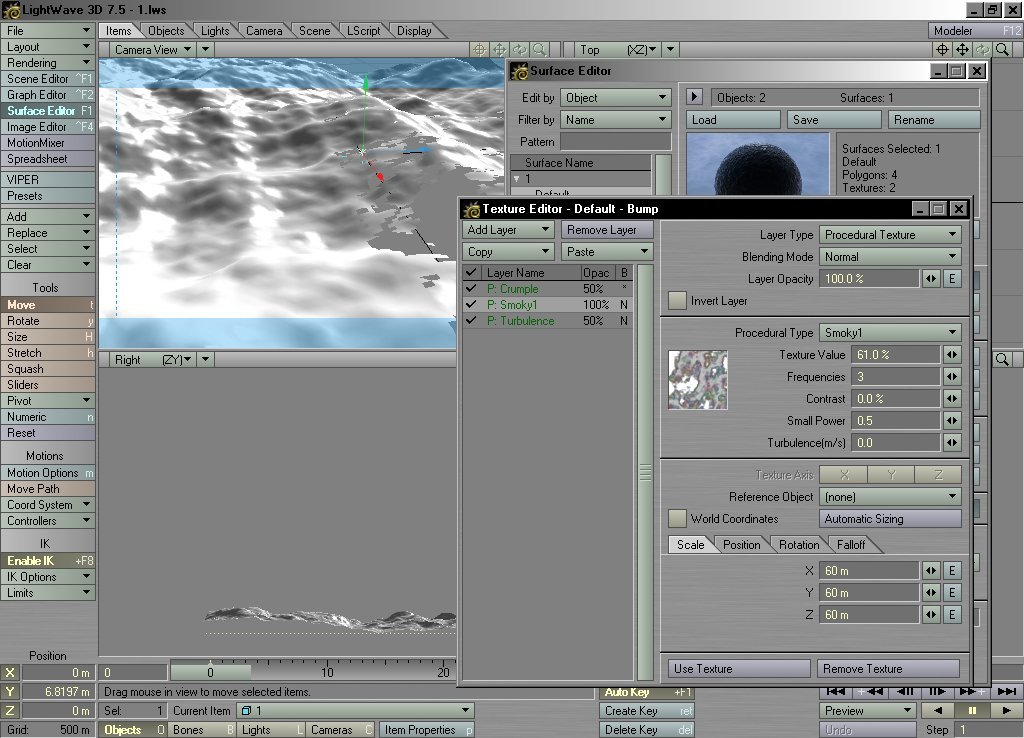
Task: Click the Camera View center icon in the toolbar
Action: click(x=479, y=50)
